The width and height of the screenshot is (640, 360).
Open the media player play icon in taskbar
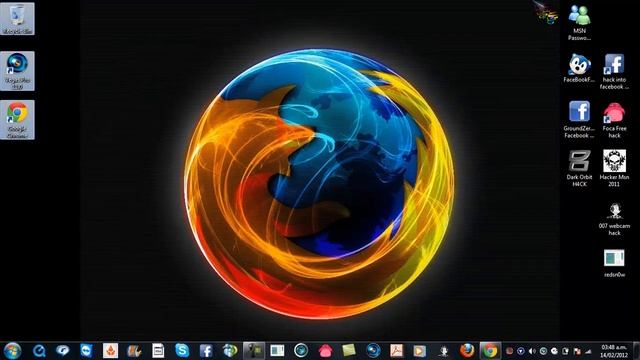tap(420, 351)
